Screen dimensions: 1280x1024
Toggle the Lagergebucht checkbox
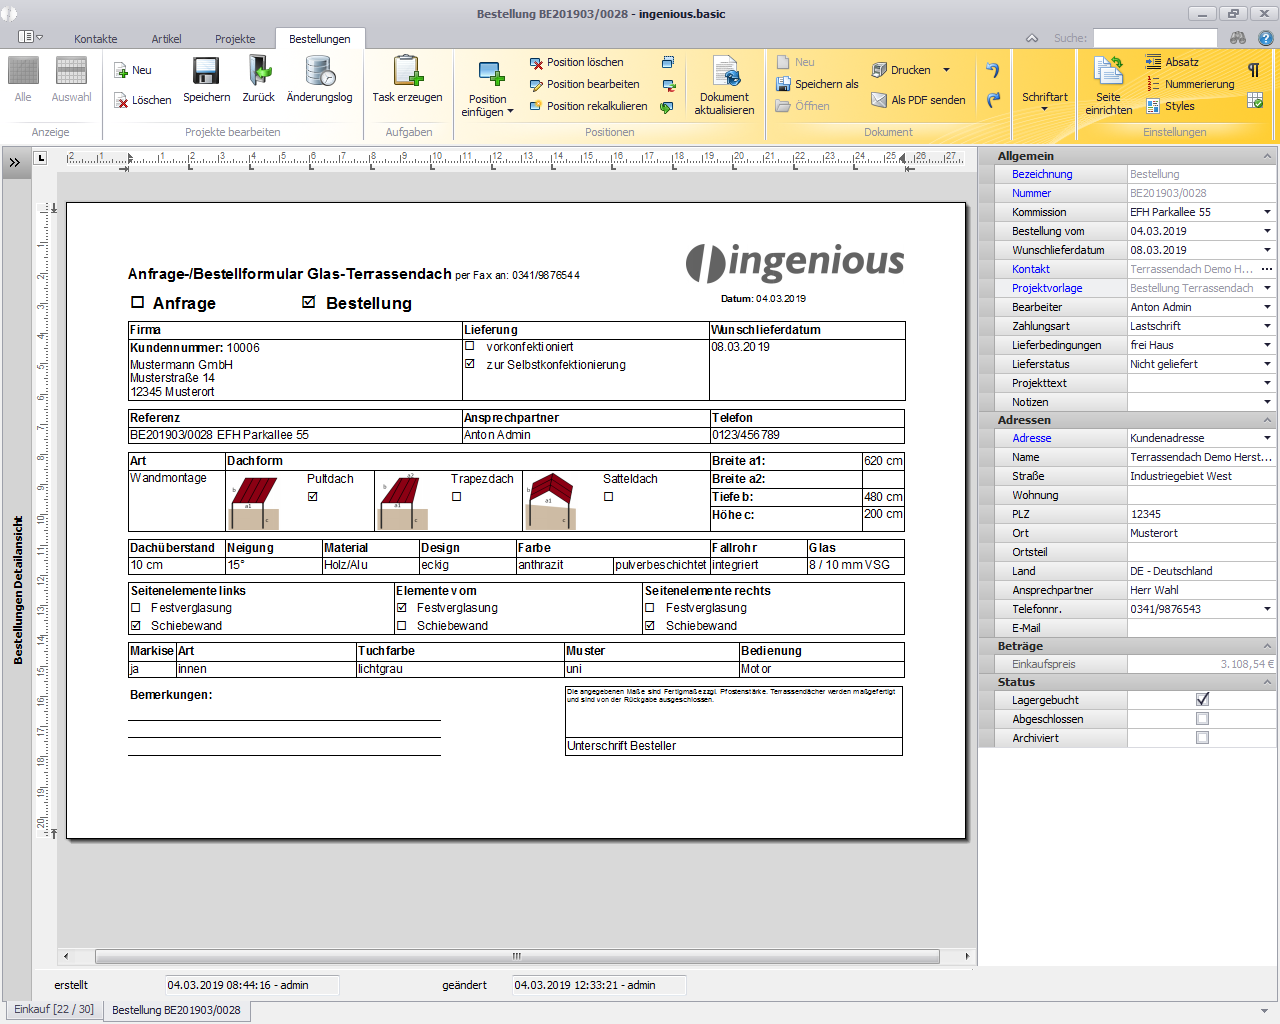[1202, 700]
